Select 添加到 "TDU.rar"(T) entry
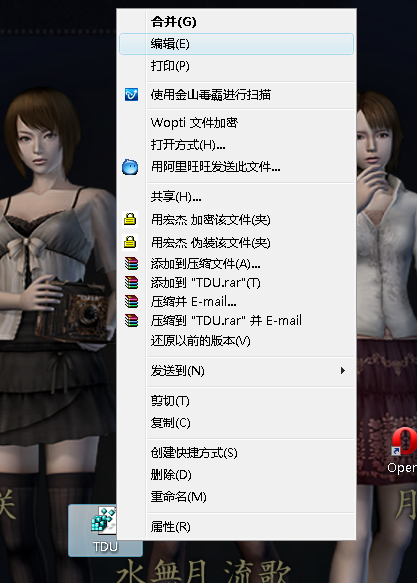The image size is (417, 583). point(236,283)
